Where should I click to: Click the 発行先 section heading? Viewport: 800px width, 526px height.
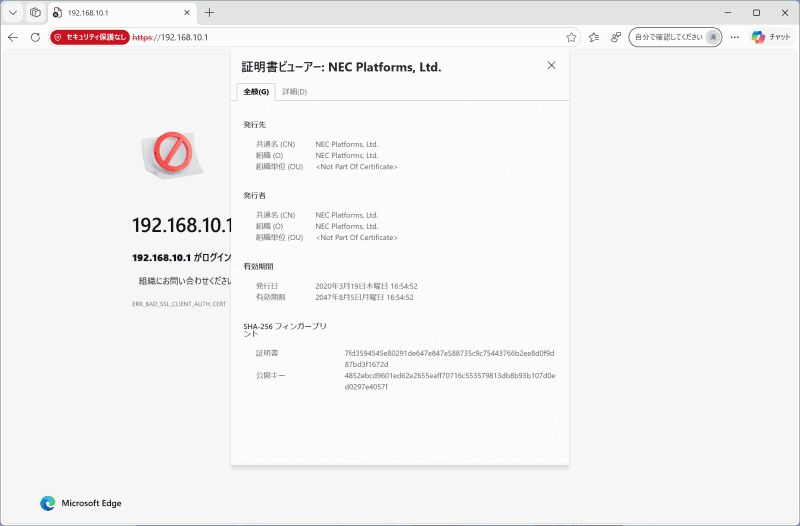[x=255, y=124]
